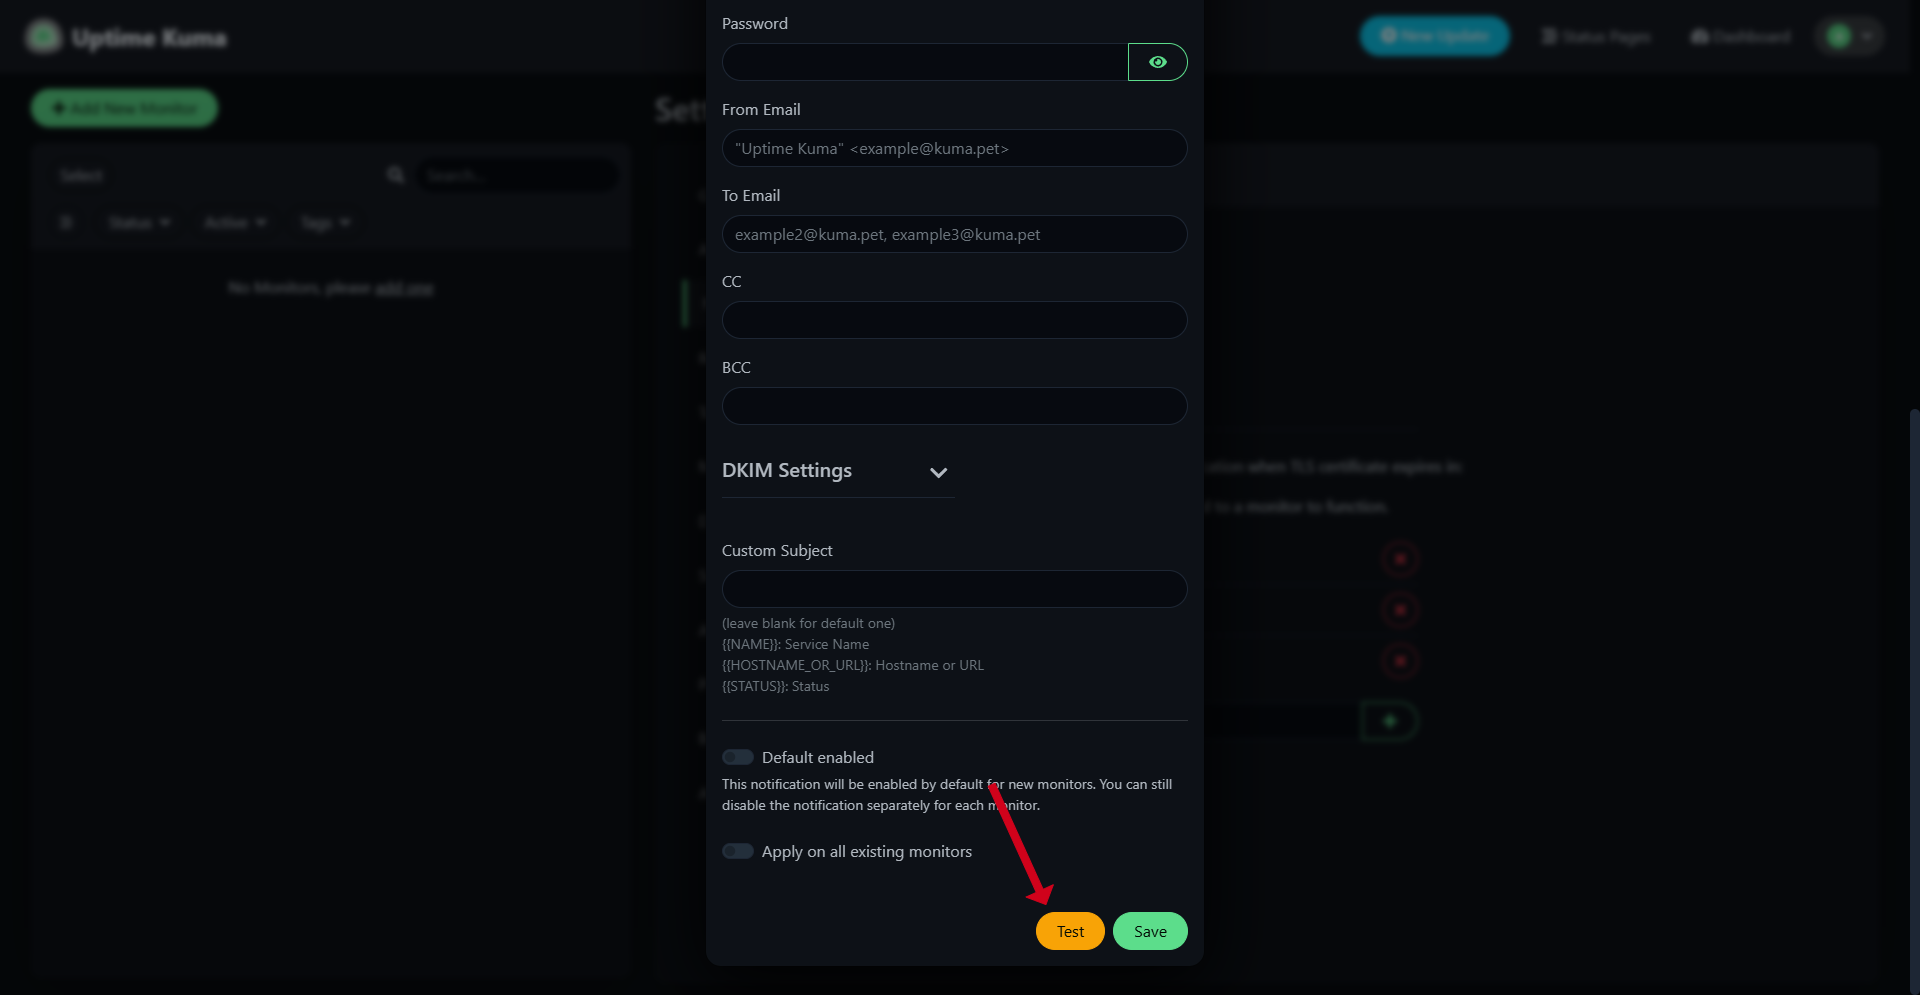Image resolution: width=1920 pixels, height=995 pixels.
Task: Click the magnifier search icon in monitor list
Action: [396, 175]
